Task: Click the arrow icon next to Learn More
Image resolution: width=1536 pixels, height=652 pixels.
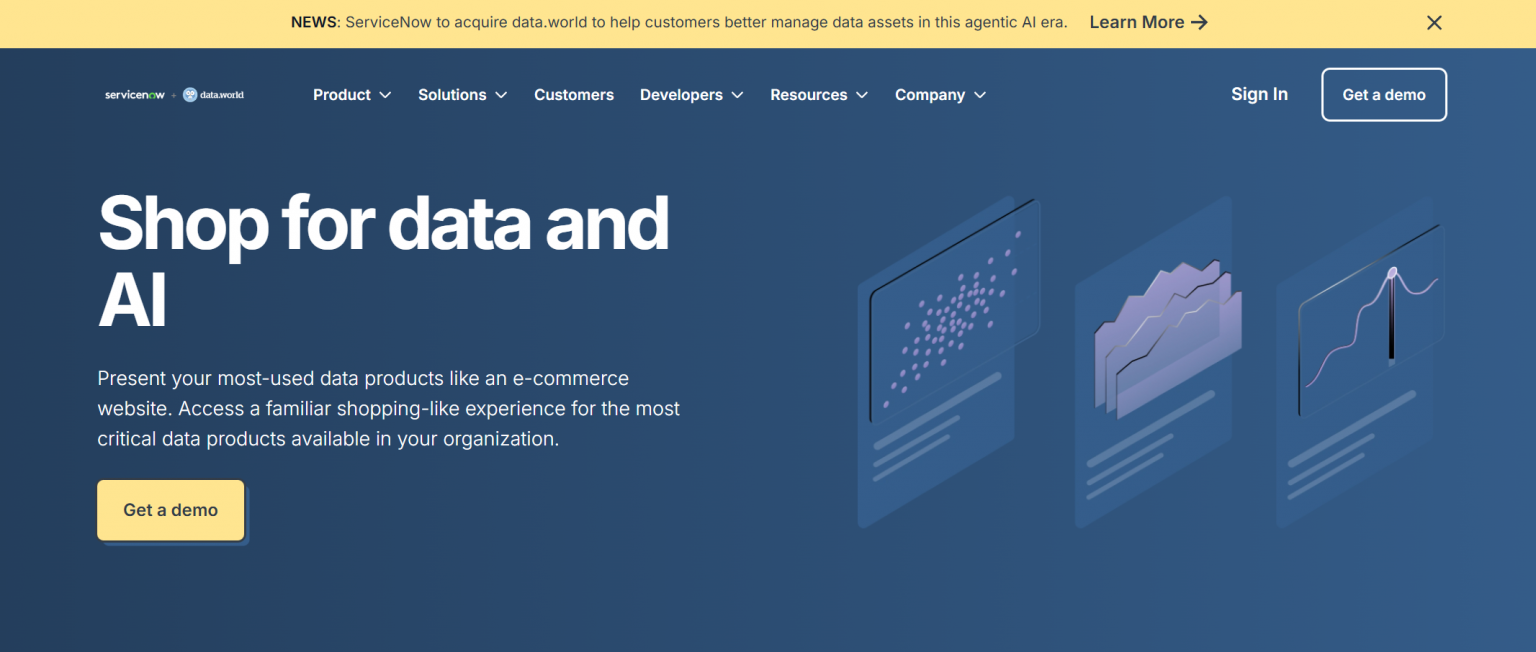Action: [x=1202, y=22]
